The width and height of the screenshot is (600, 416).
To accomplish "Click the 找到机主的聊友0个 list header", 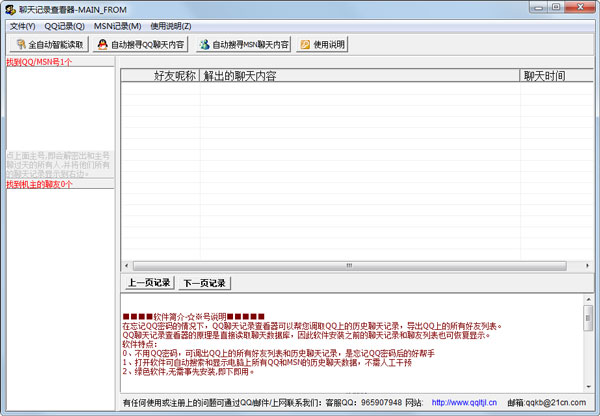I will 40,184.
